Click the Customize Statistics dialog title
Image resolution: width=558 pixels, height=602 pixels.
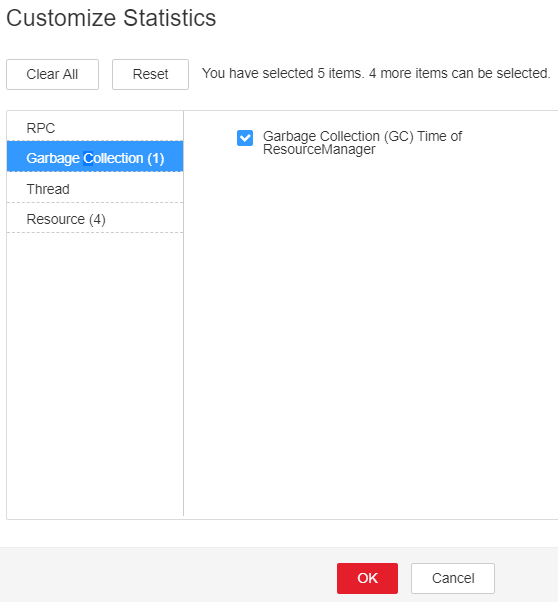111,18
